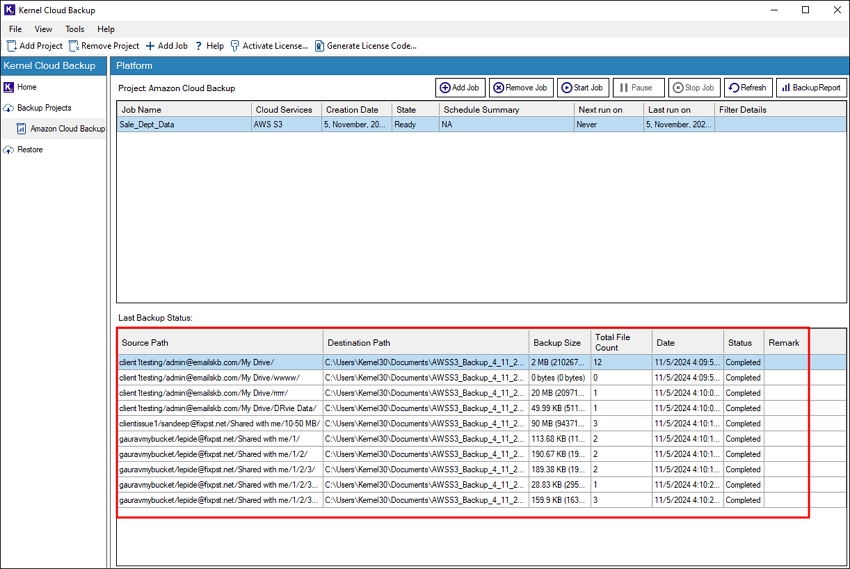Image resolution: width=850 pixels, height=569 pixels.
Task: Select Amazon Cloud Backup project in the sidebar
Action: [x=67, y=129]
